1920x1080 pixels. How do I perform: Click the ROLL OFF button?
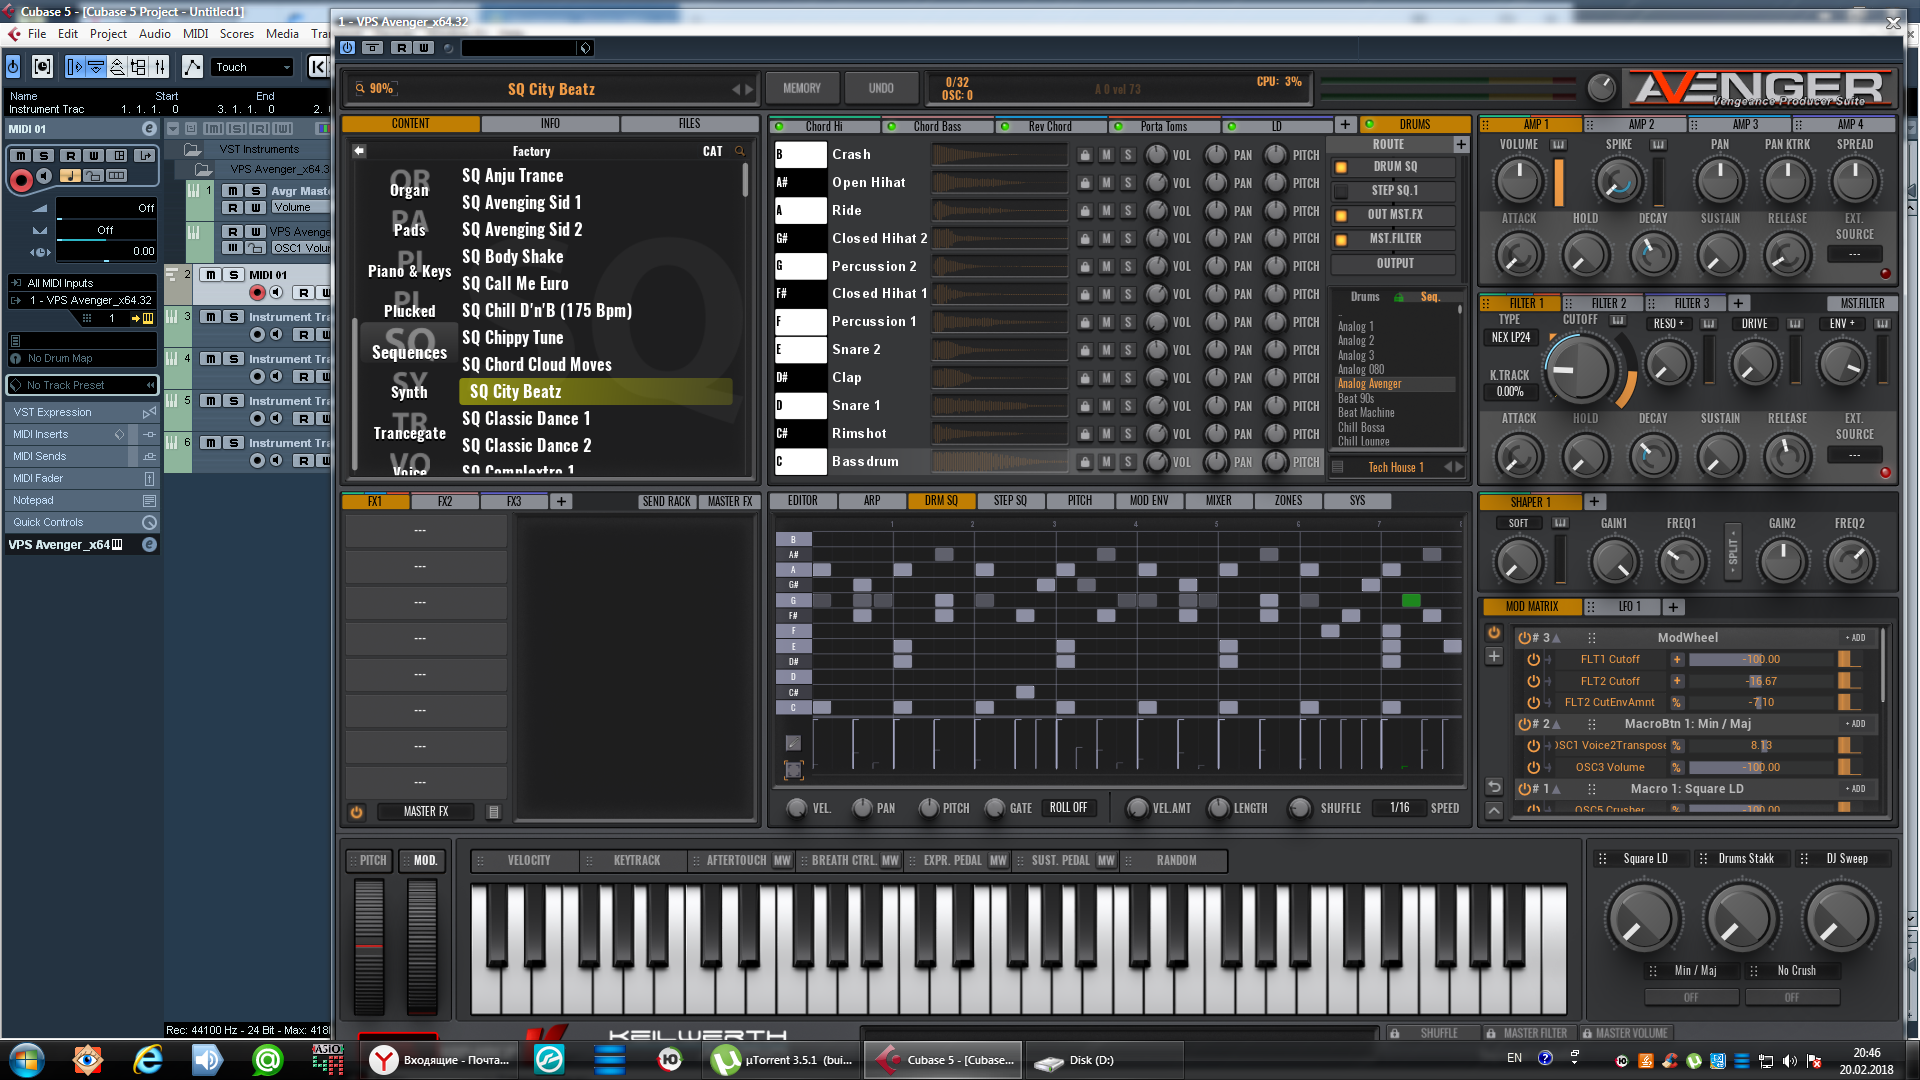pyautogui.click(x=1068, y=808)
